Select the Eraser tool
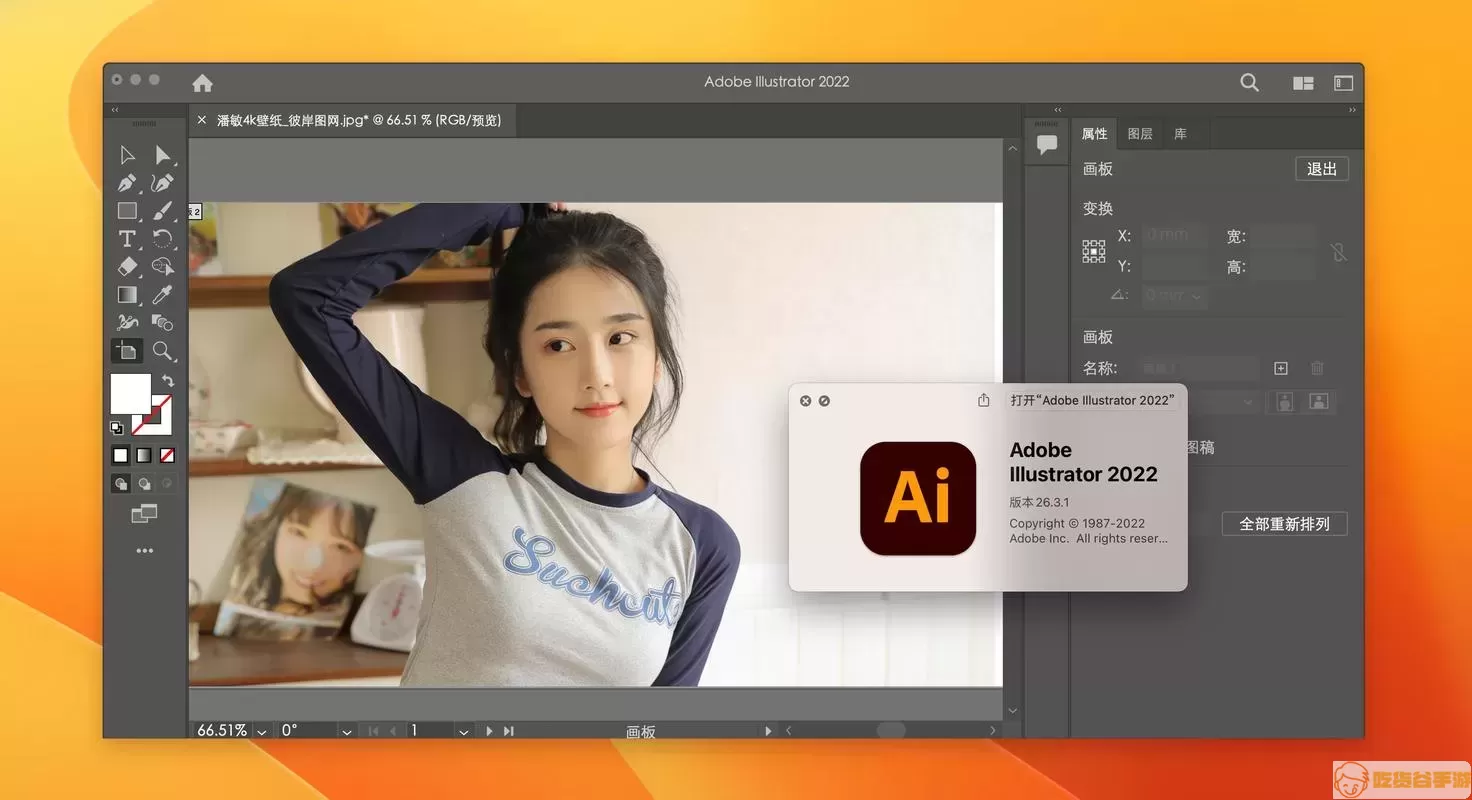 click(127, 267)
